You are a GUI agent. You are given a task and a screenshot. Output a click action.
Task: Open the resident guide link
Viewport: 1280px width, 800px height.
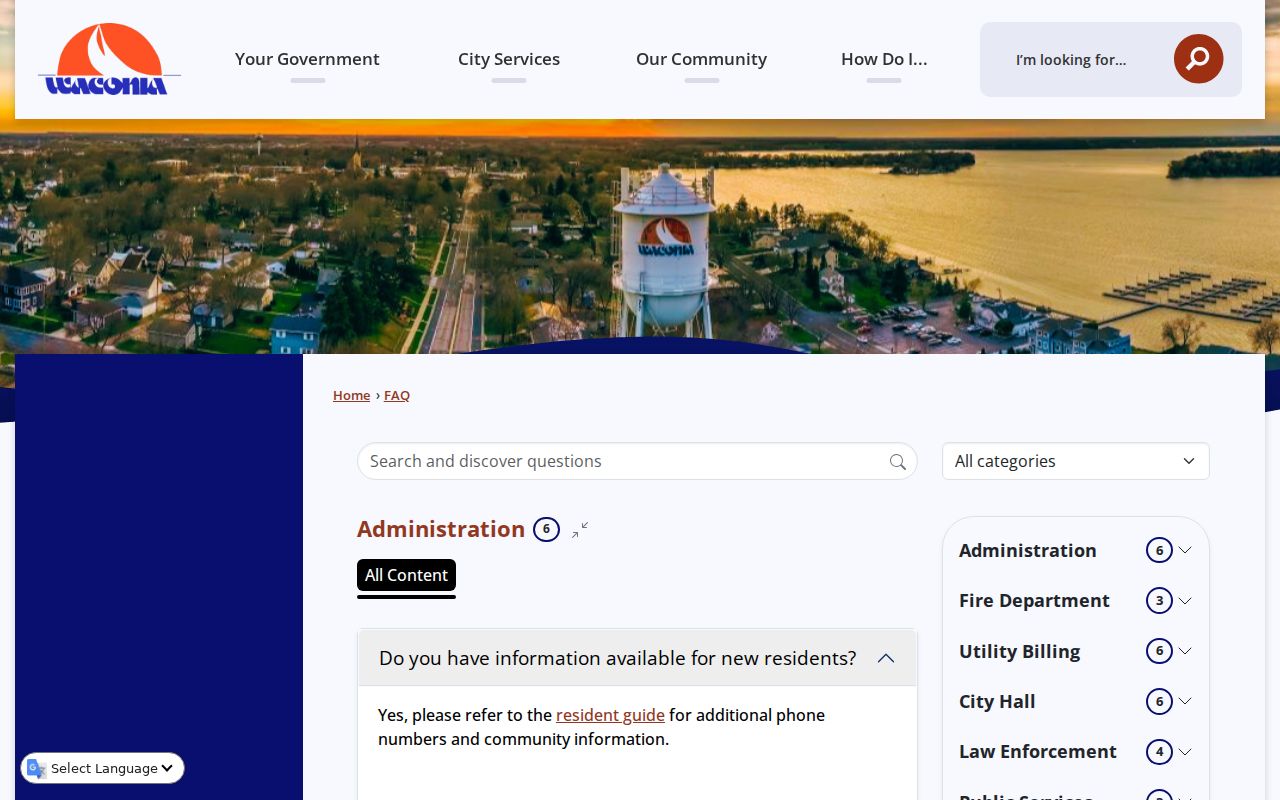click(x=610, y=715)
